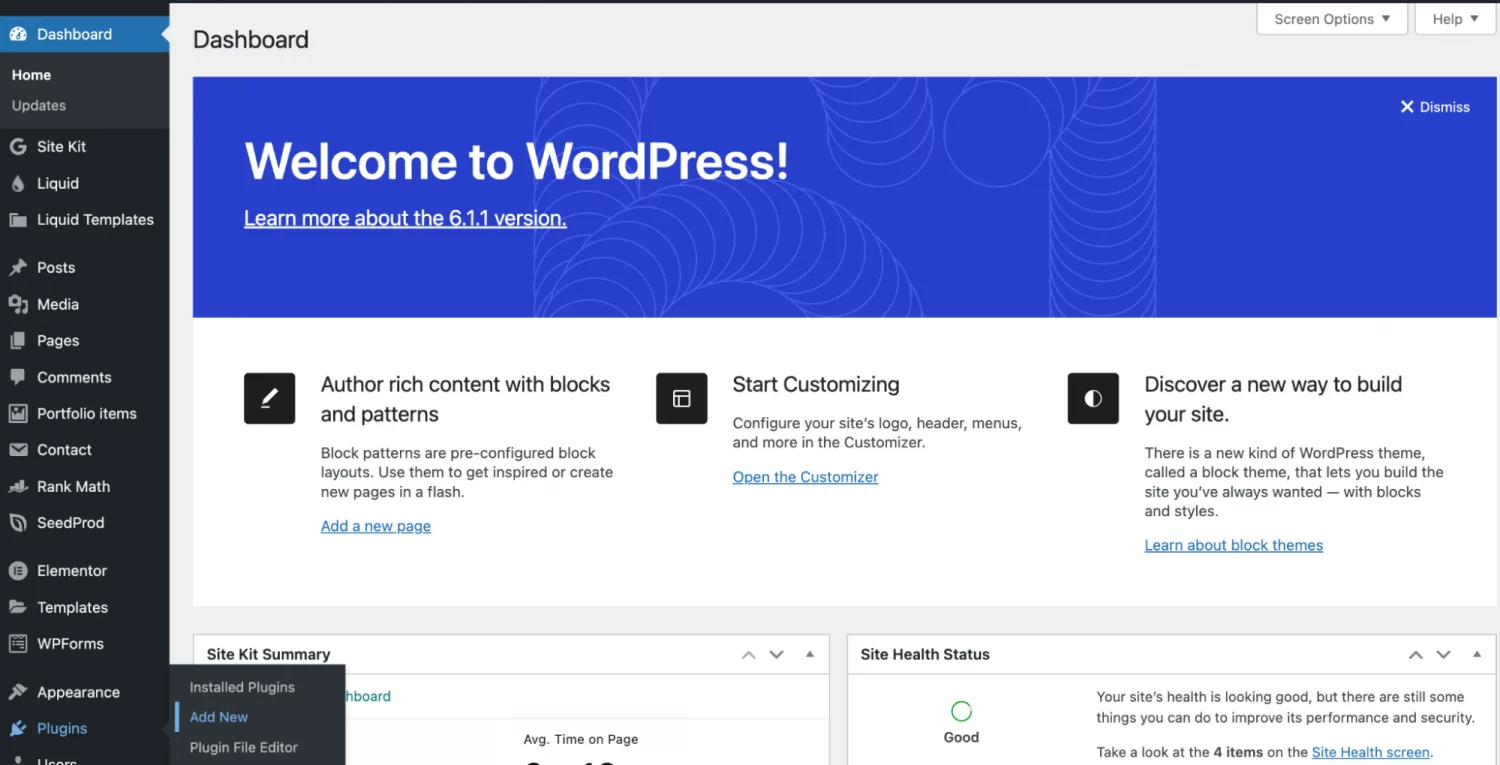Click Open the Customizer link
This screenshot has width=1500, height=765.
[x=806, y=477]
